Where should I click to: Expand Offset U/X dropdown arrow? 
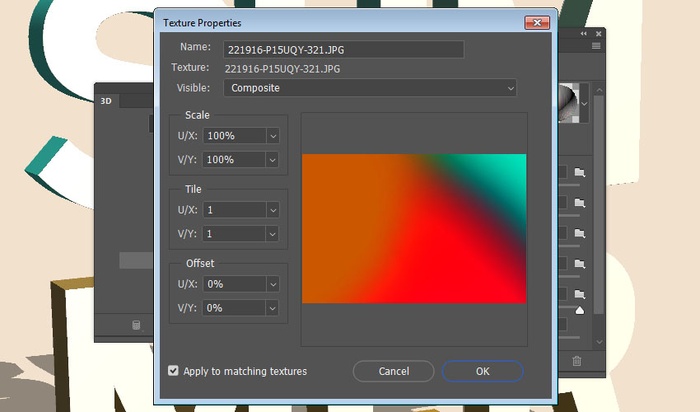coord(273,284)
